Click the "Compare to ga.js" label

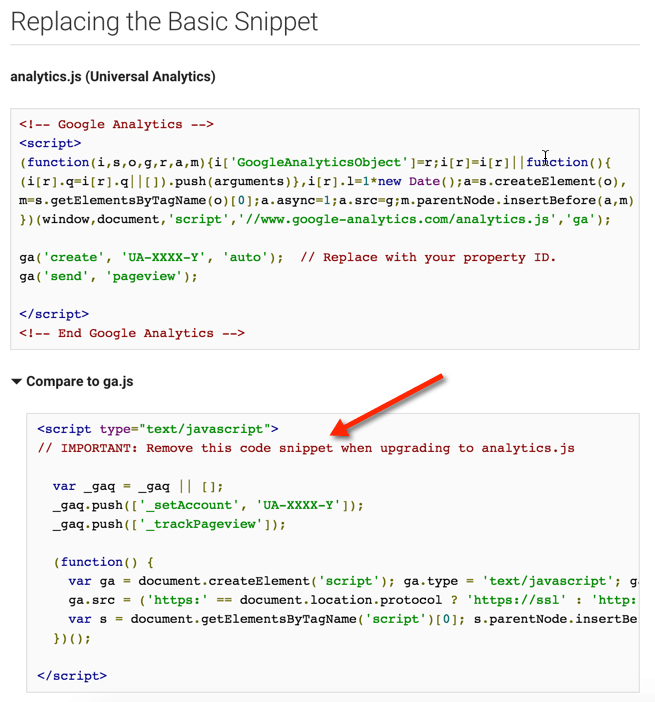tap(79, 381)
